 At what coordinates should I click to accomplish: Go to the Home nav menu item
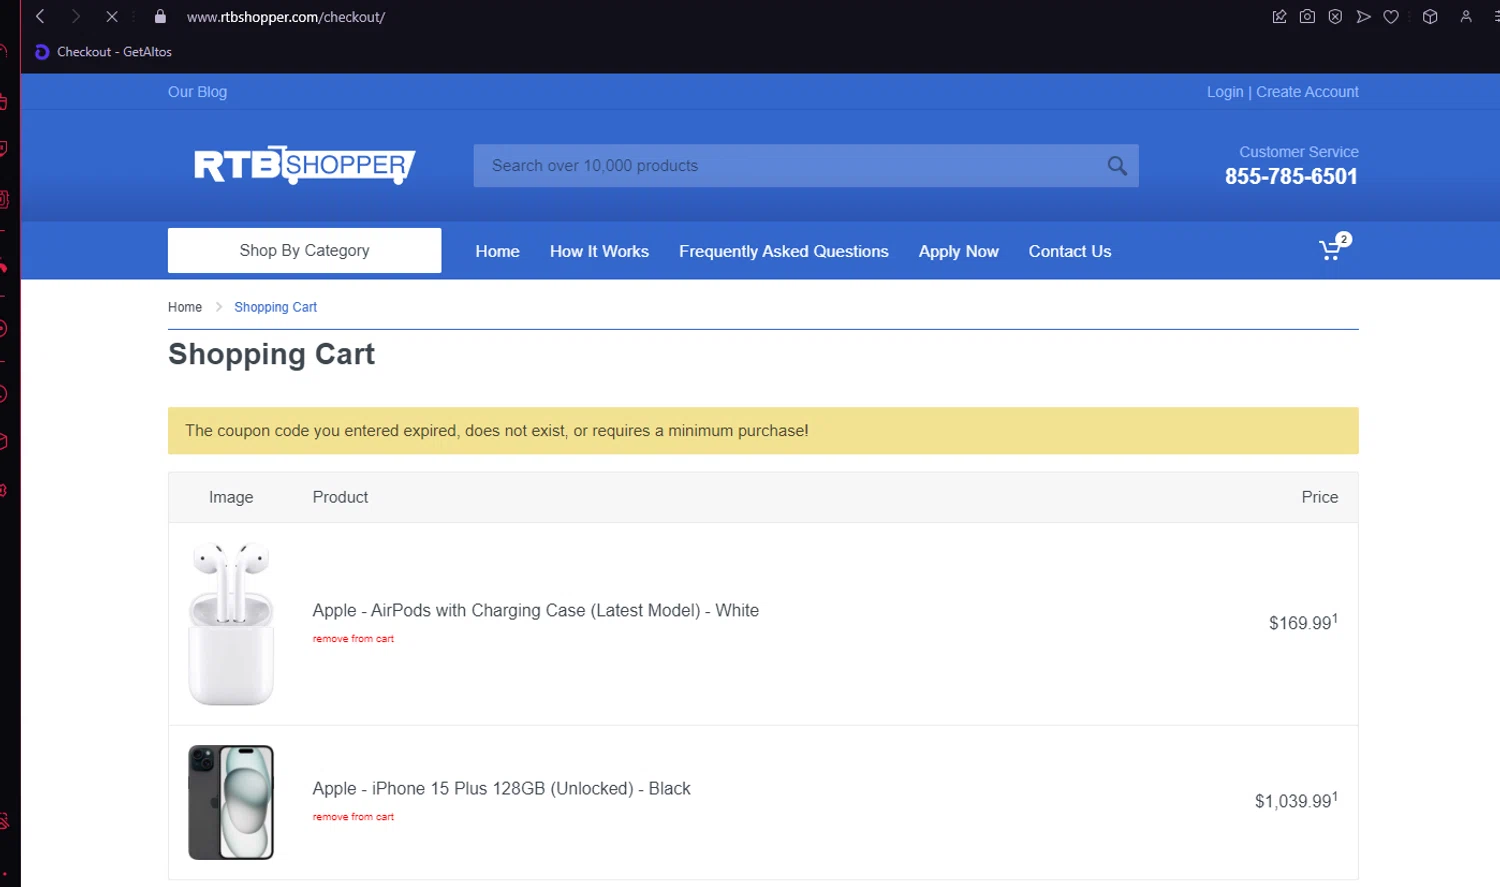[x=497, y=251]
